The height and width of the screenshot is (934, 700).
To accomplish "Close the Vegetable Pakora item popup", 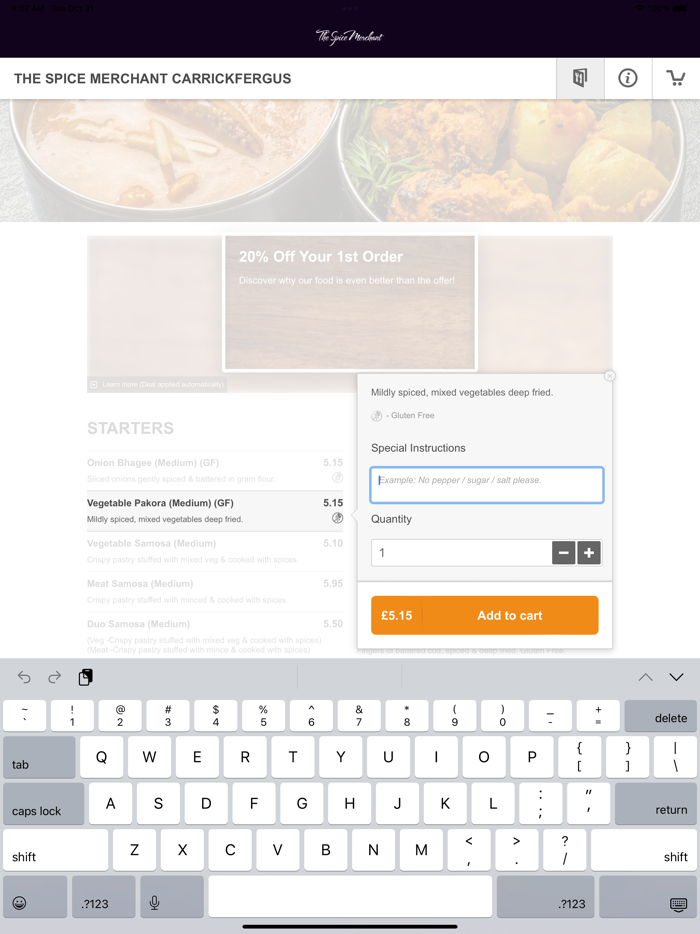I will (609, 376).
